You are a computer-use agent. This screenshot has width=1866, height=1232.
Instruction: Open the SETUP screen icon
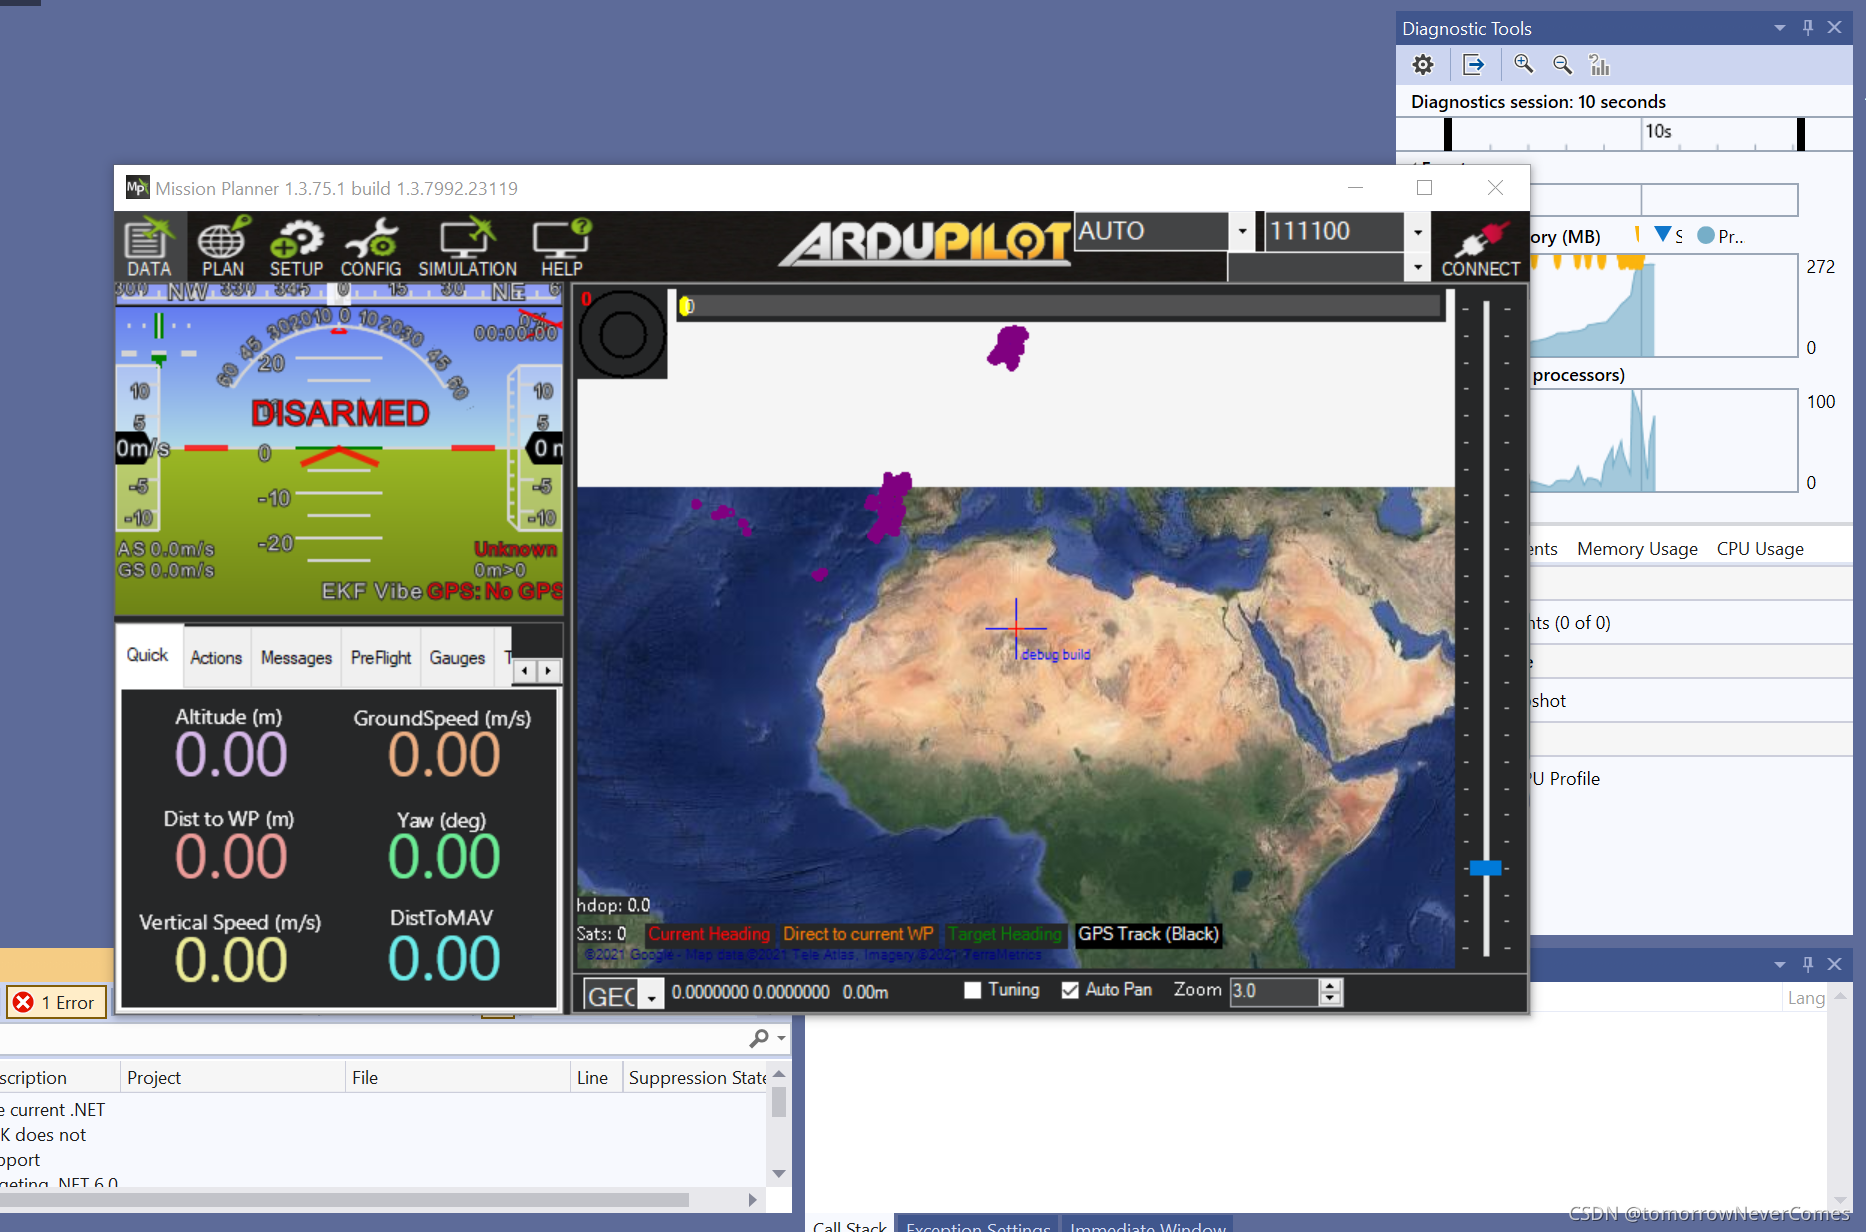click(x=296, y=246)
